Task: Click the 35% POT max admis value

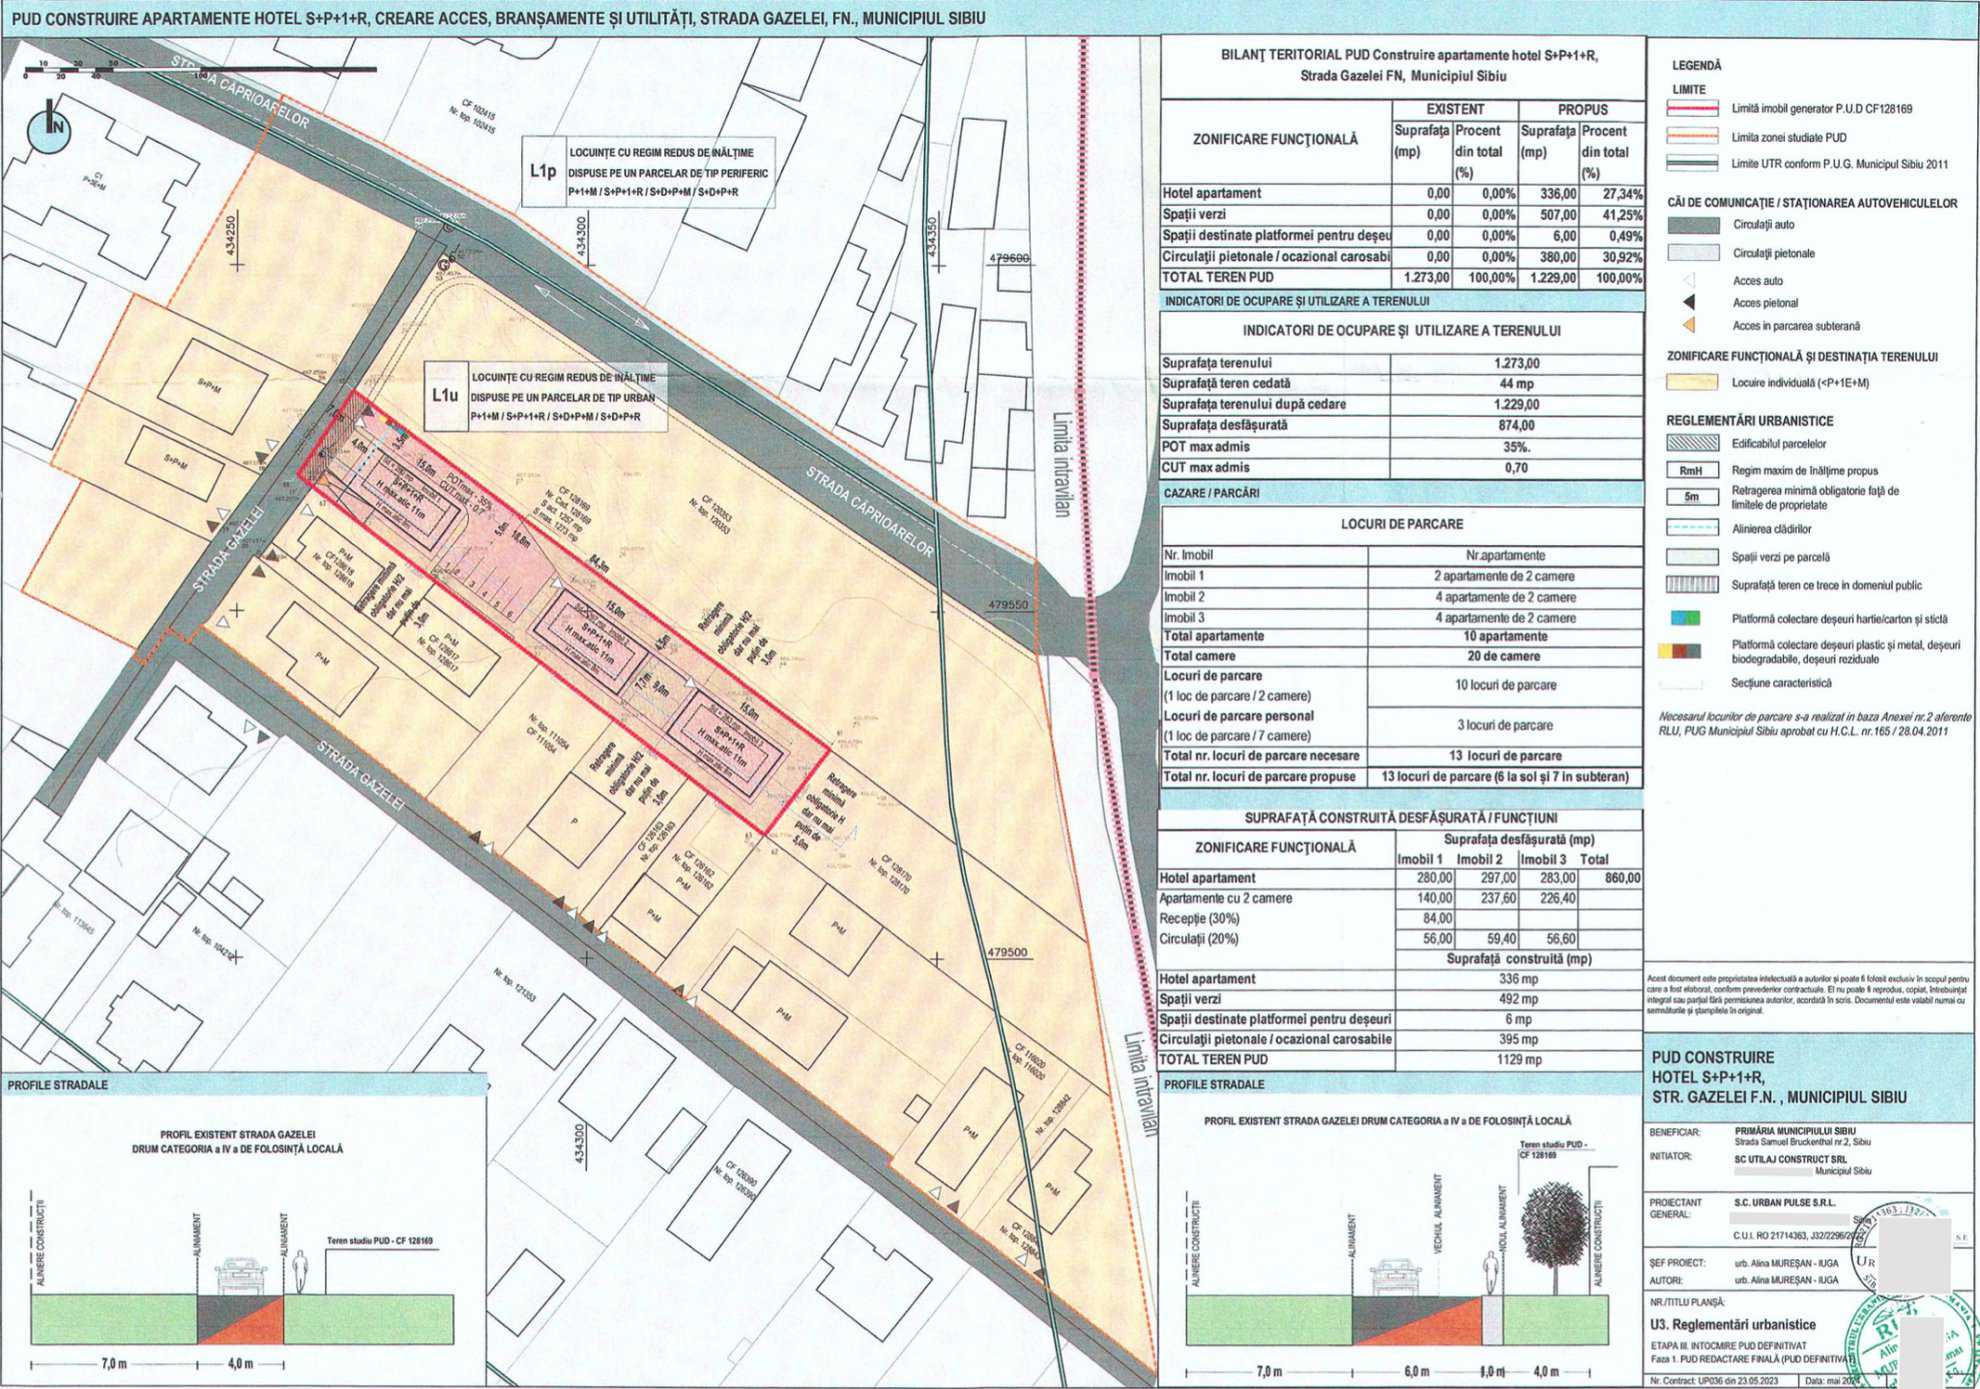Action: [x=1516, y=447]
